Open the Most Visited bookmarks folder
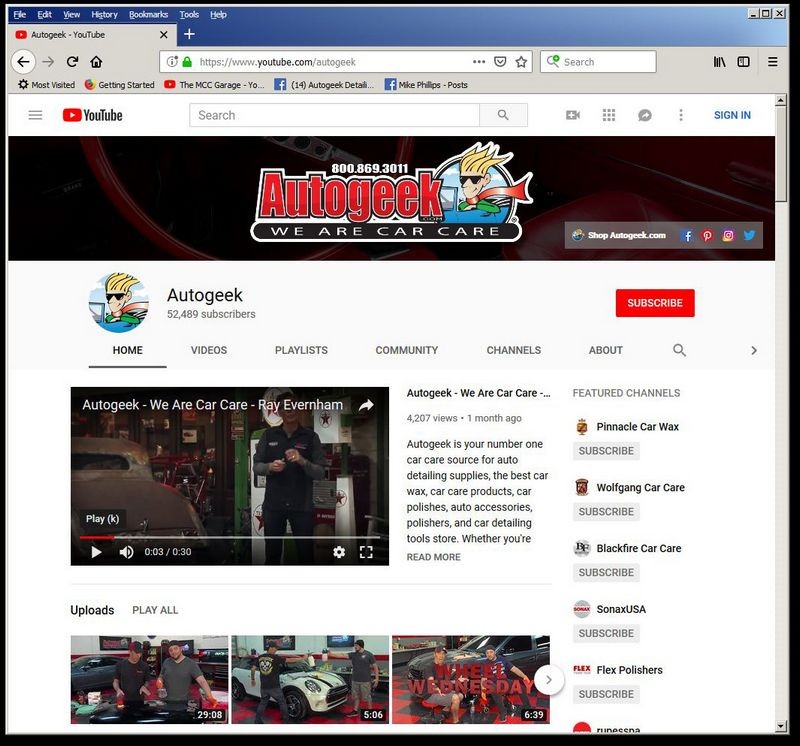The width and height of the screenshot is (800, 746). tap(46, 85)
